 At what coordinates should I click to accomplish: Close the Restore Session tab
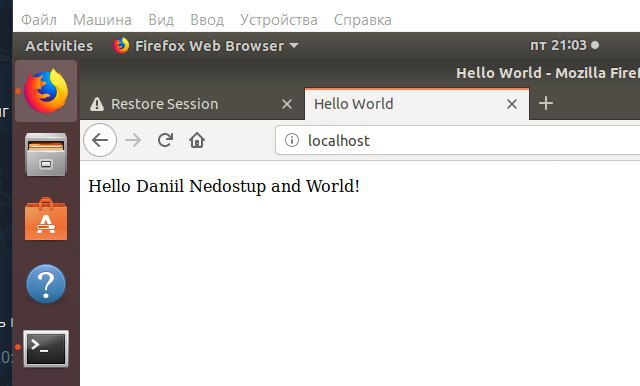click(287, 104)
